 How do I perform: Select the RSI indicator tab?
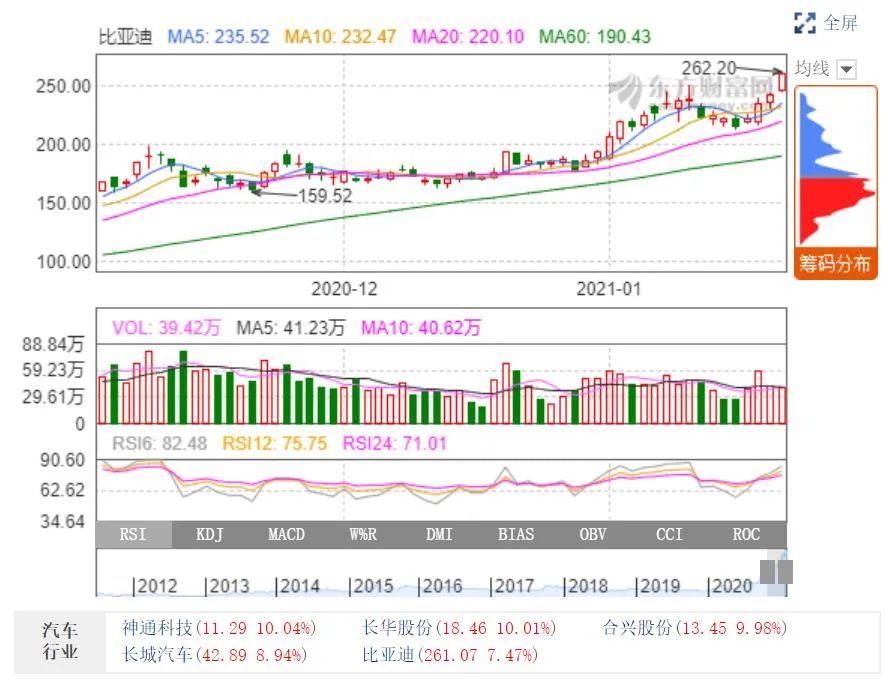pyautogui.click(x=134, y=534)
